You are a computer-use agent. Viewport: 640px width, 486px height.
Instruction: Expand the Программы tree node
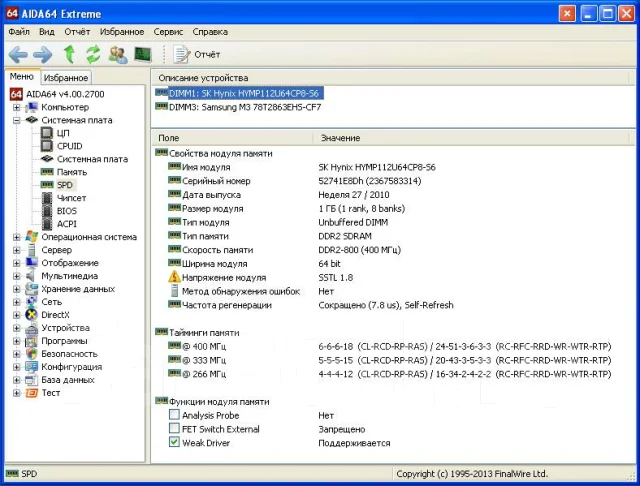pyautogui.click(x=16, y=341)
